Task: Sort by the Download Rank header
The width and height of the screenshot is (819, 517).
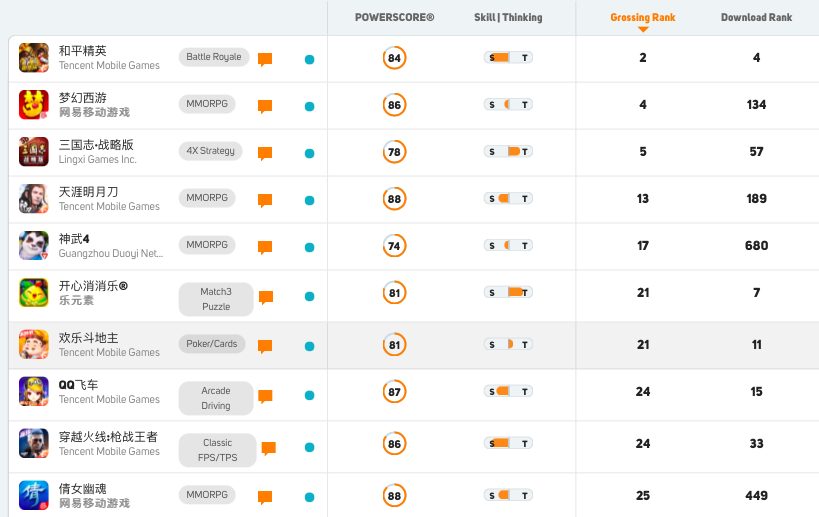Action: point(756,17)
